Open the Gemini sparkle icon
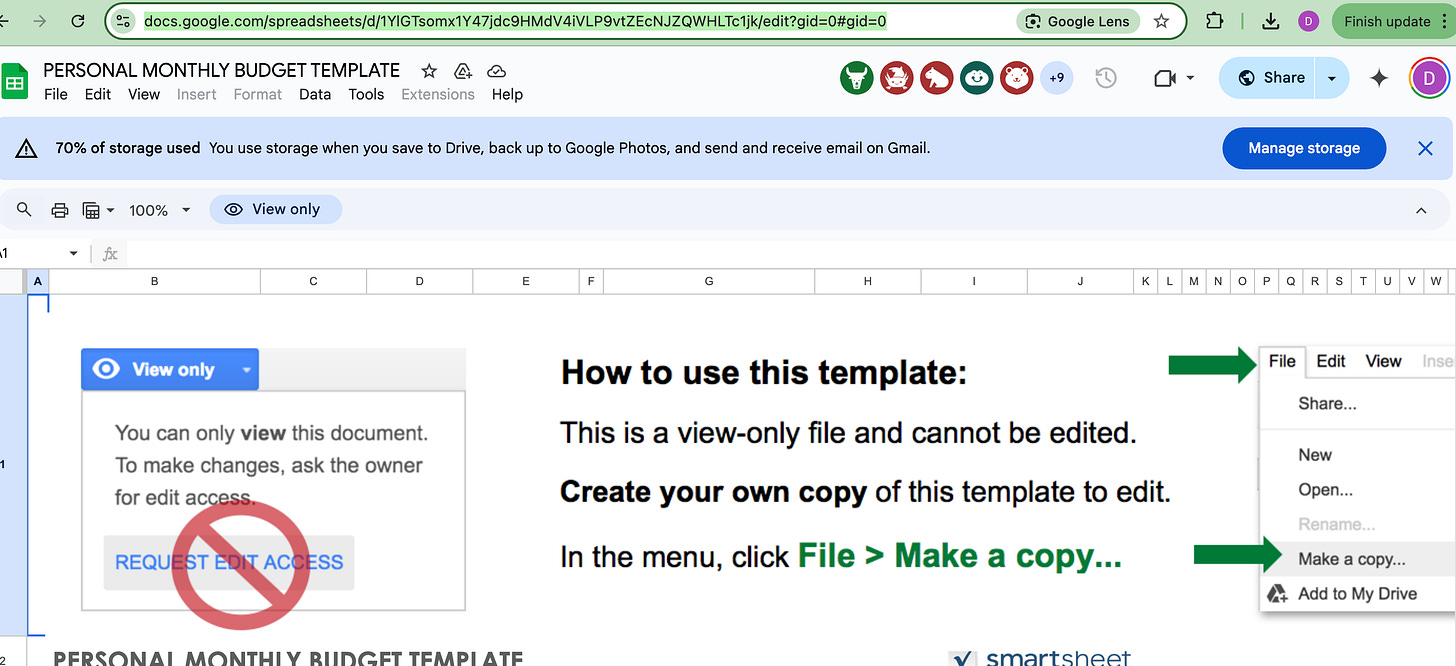The image size is (1456, 666). (1379, 78)
